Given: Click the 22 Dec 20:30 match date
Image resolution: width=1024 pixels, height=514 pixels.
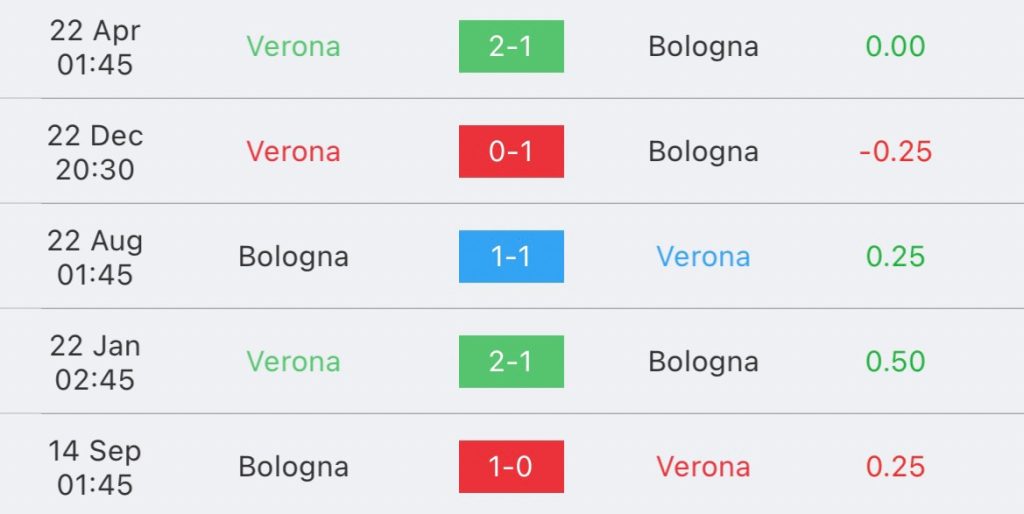Looking at the screenshot, I should (95, 152).
